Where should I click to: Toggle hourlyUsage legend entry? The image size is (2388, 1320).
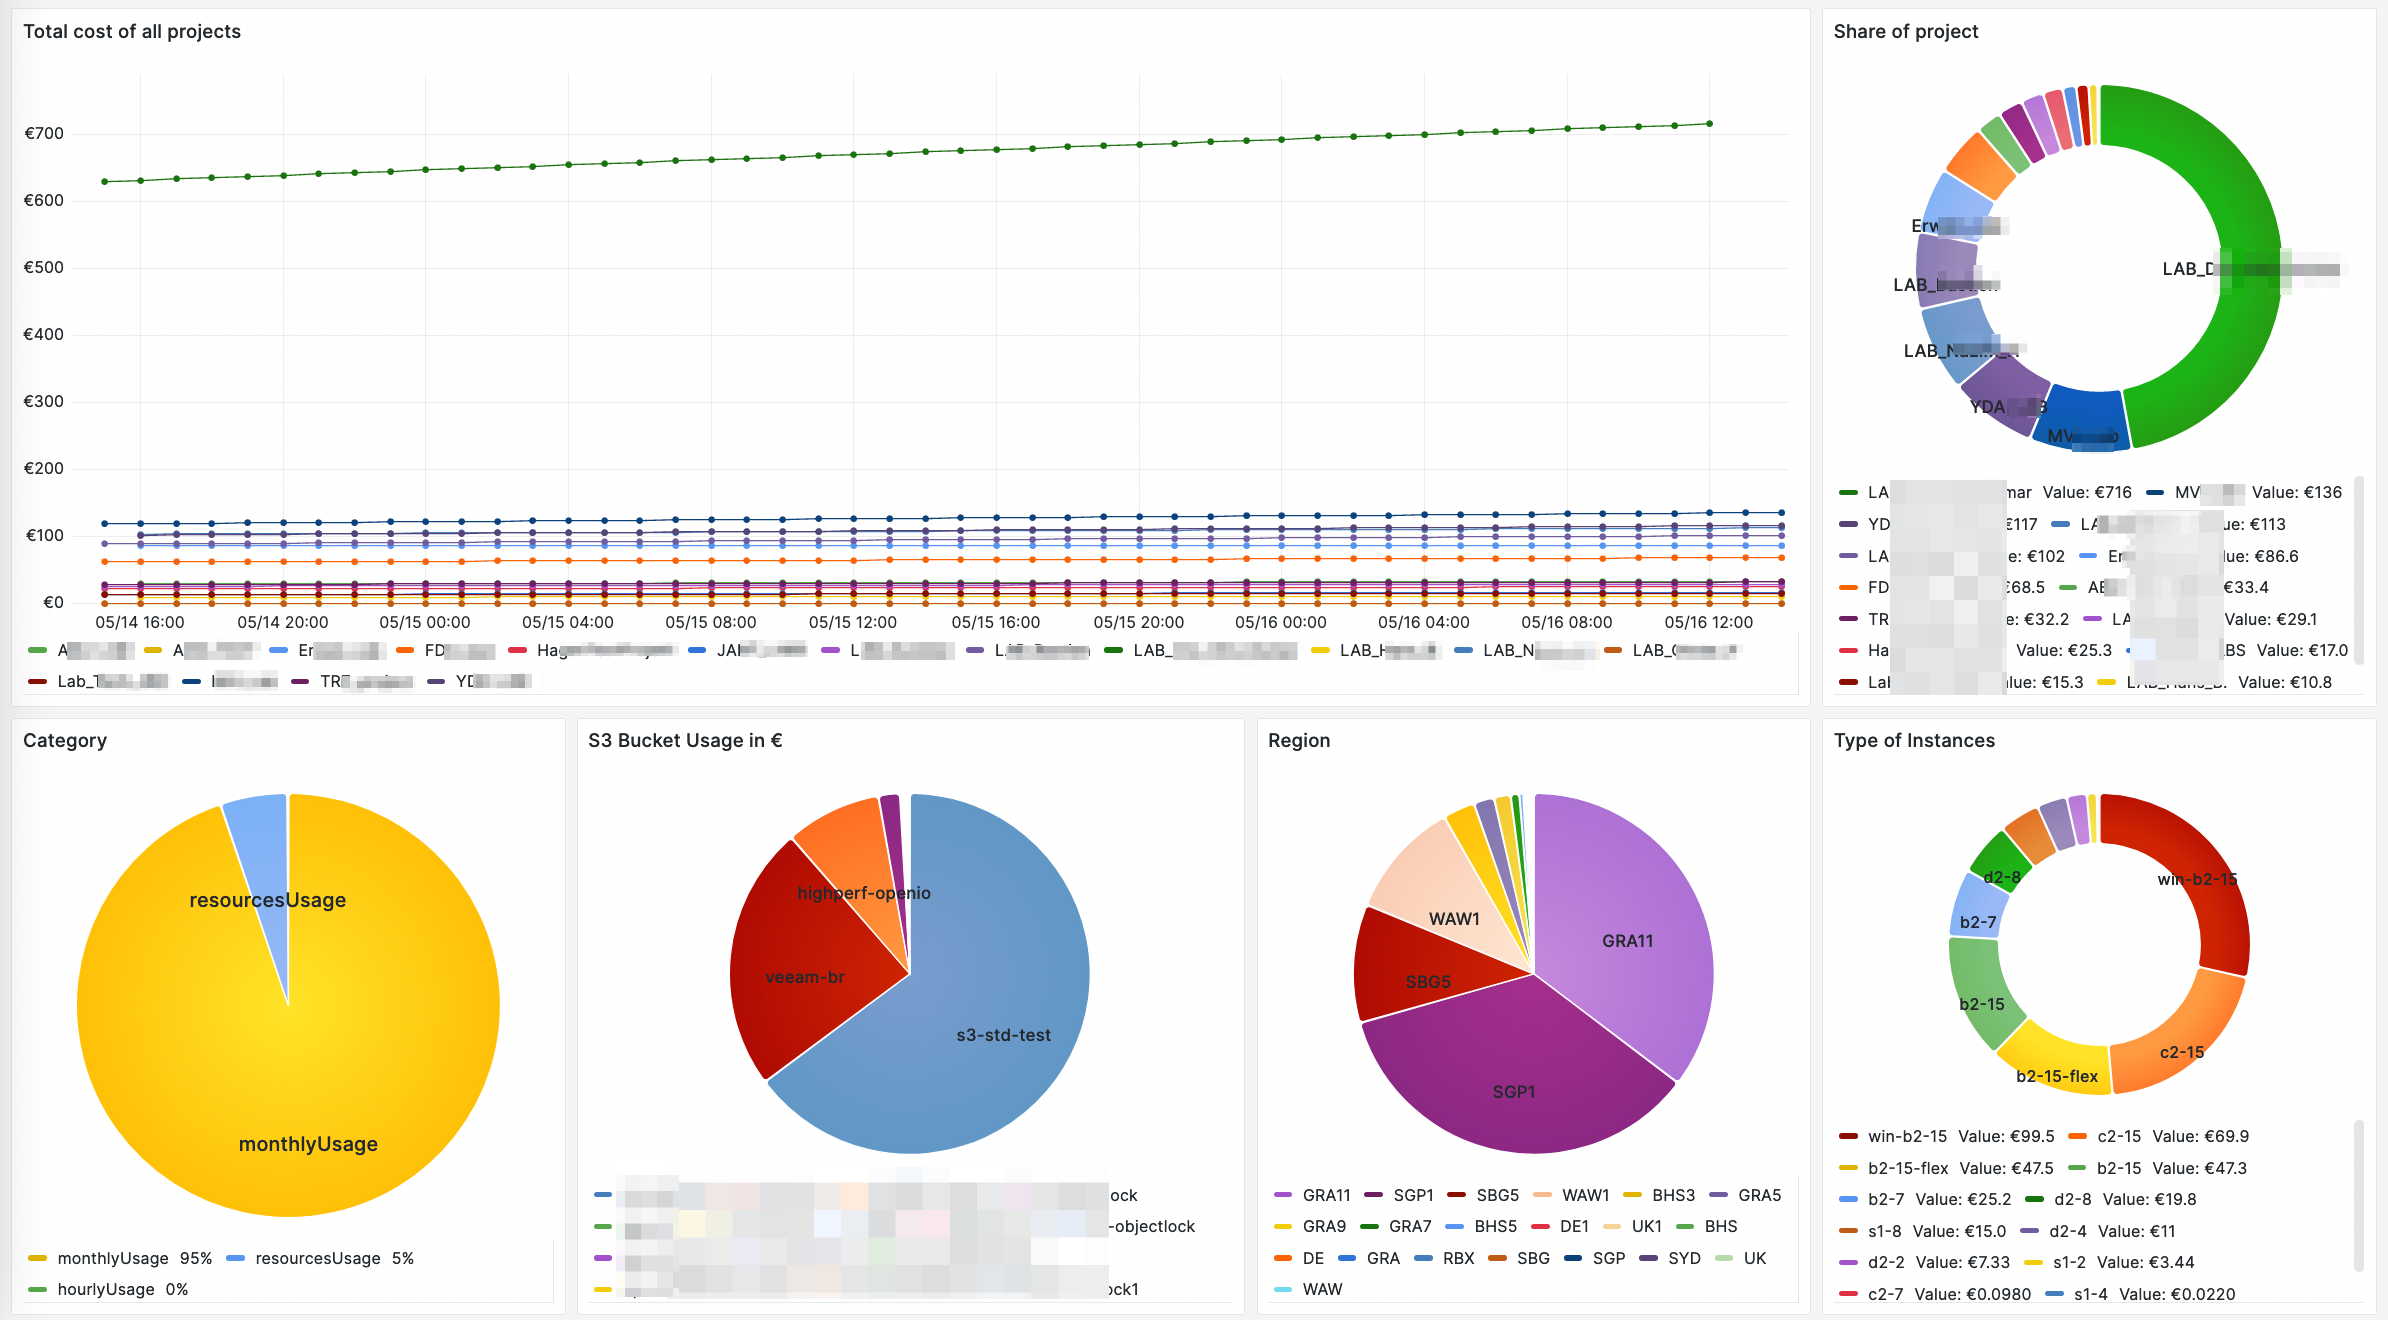(x=105, y=1289)
